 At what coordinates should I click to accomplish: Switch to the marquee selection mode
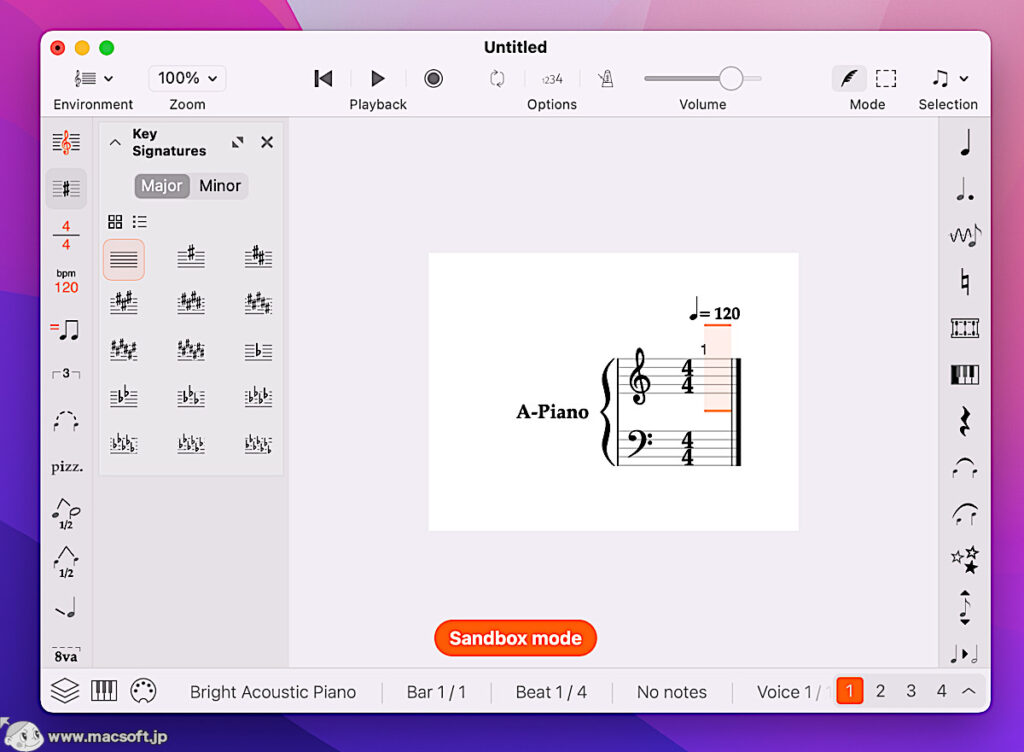(x=886, y=79)
